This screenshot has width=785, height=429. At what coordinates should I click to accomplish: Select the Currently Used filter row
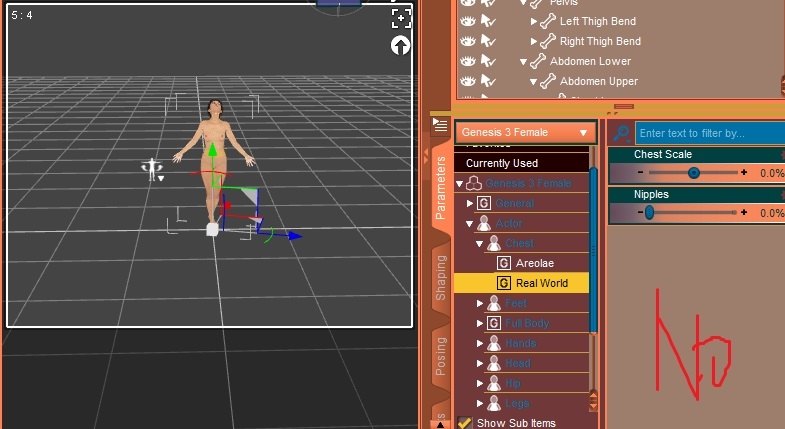pyautogui.click(x=522, y=163)
